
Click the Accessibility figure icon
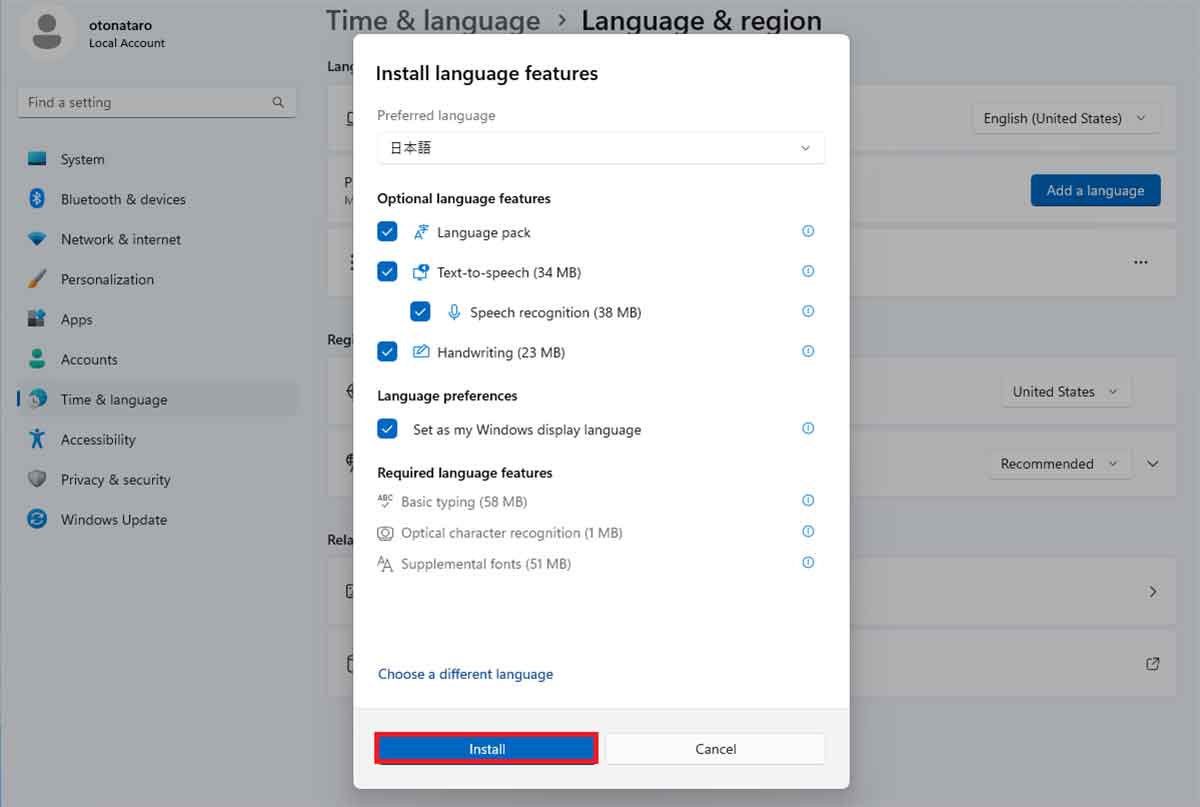click(38, 439)
